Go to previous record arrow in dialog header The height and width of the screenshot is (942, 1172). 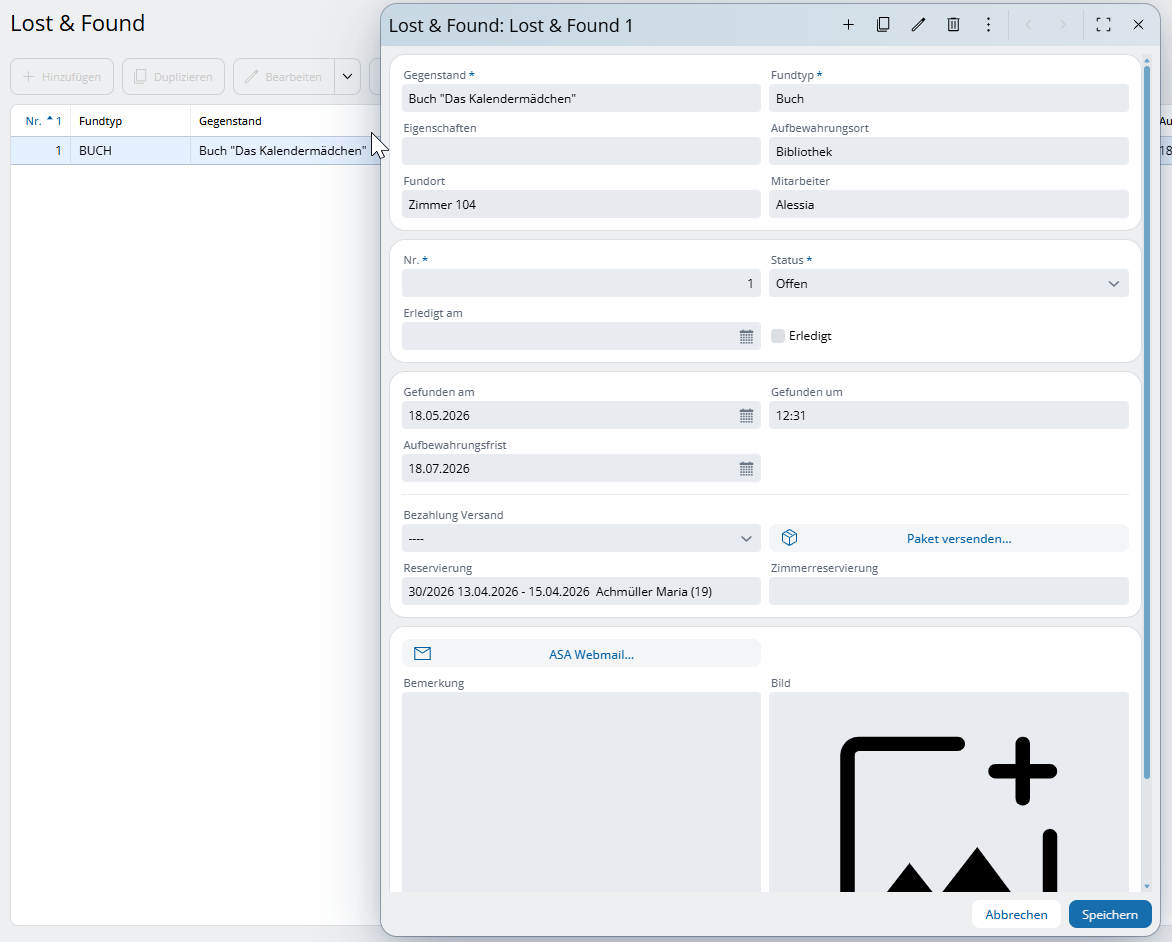tap(1028, 25)
